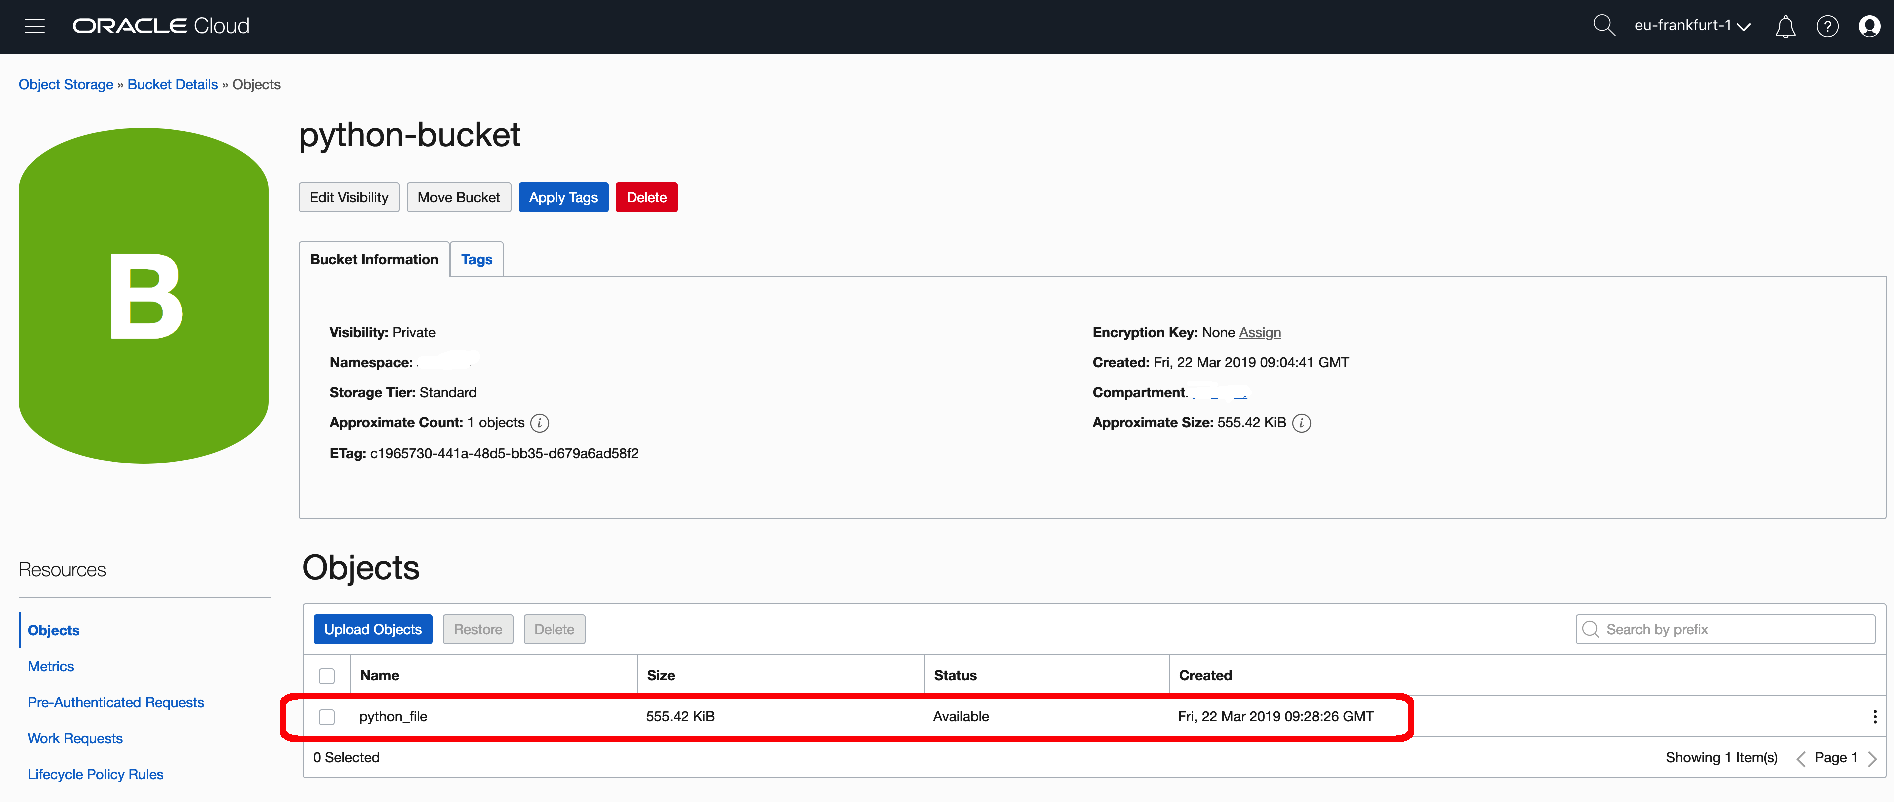Click info icon next to Approximate Count
The image size is (1894, 802).
(x=540, y=423)
